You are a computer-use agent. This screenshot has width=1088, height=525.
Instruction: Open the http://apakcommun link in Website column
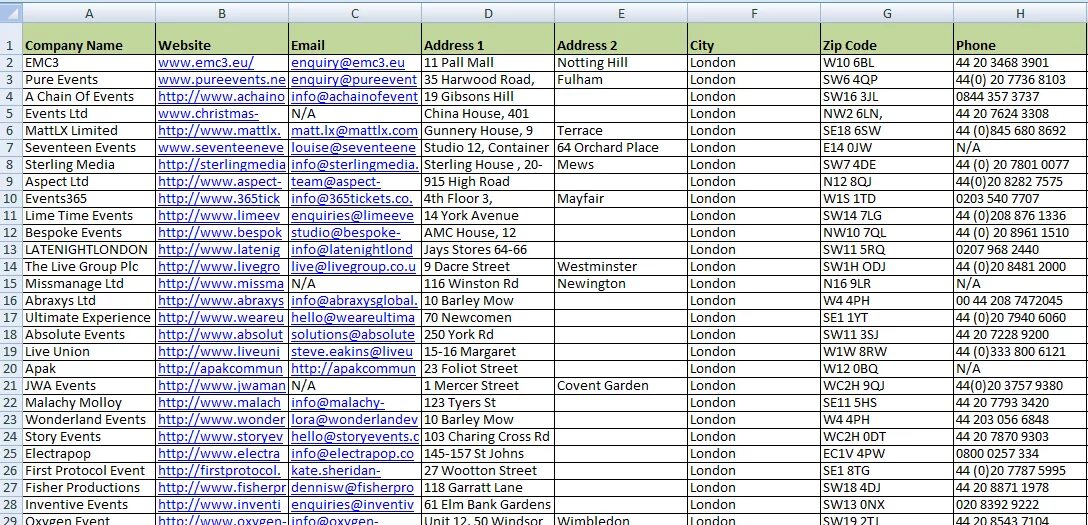tap(221, 368)
